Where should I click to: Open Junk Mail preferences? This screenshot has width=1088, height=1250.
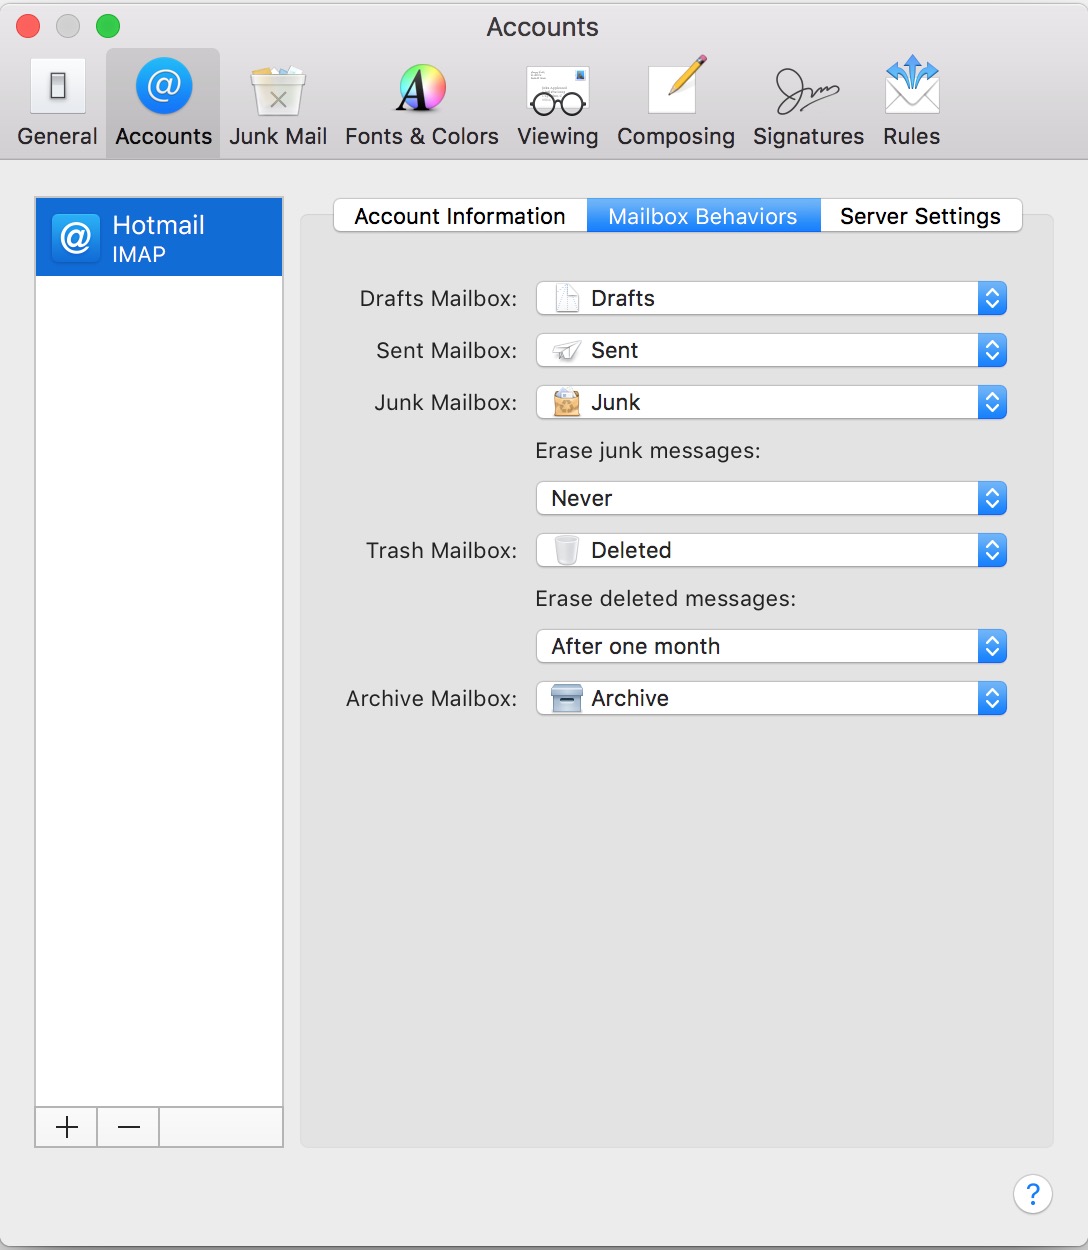coord(278,103)
